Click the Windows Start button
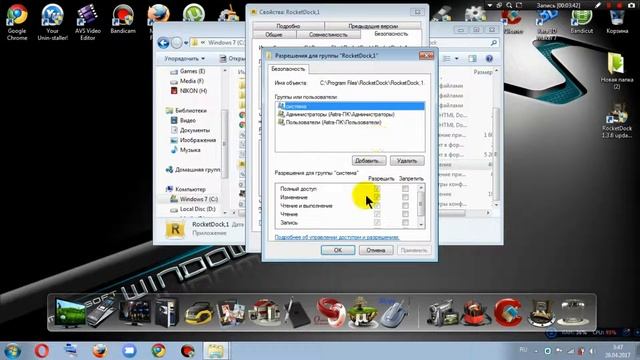The width and height of the screenshot is (640, 360). tap(12, 351)
